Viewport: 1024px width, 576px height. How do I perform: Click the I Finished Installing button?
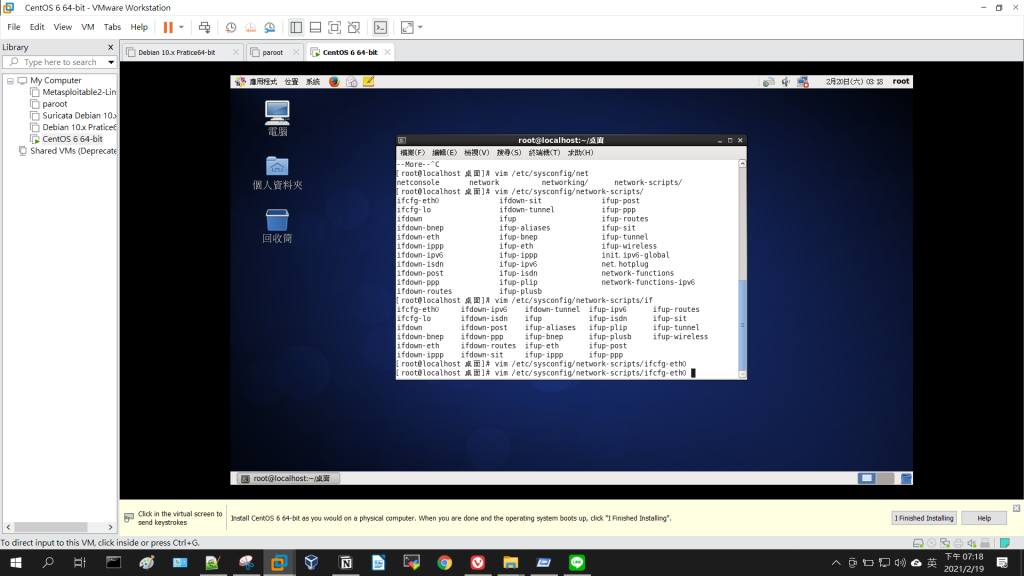coord(924,518)
